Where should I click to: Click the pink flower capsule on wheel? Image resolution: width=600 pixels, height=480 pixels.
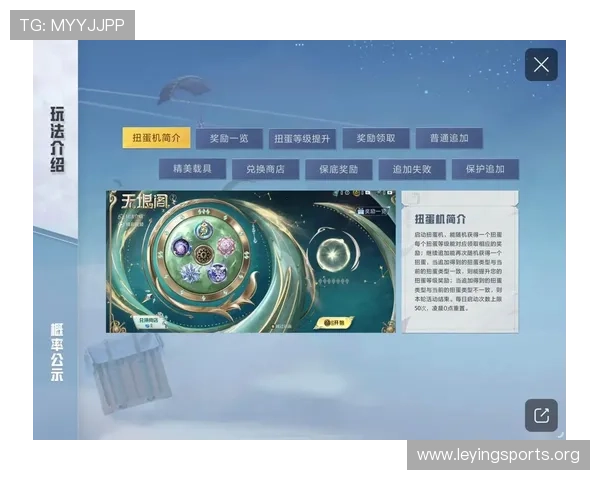tap(226, 246)
